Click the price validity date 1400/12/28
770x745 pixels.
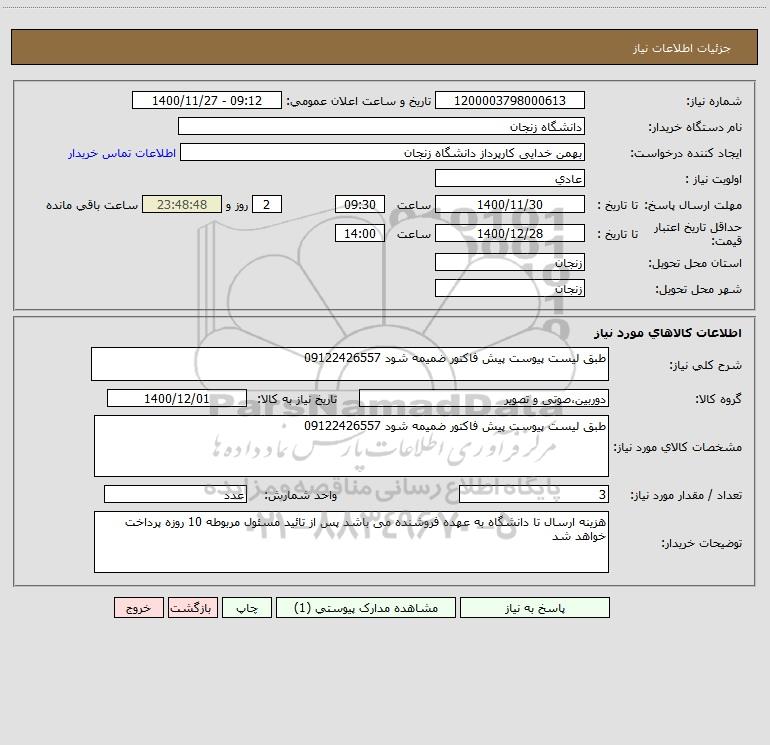(510, 233)
